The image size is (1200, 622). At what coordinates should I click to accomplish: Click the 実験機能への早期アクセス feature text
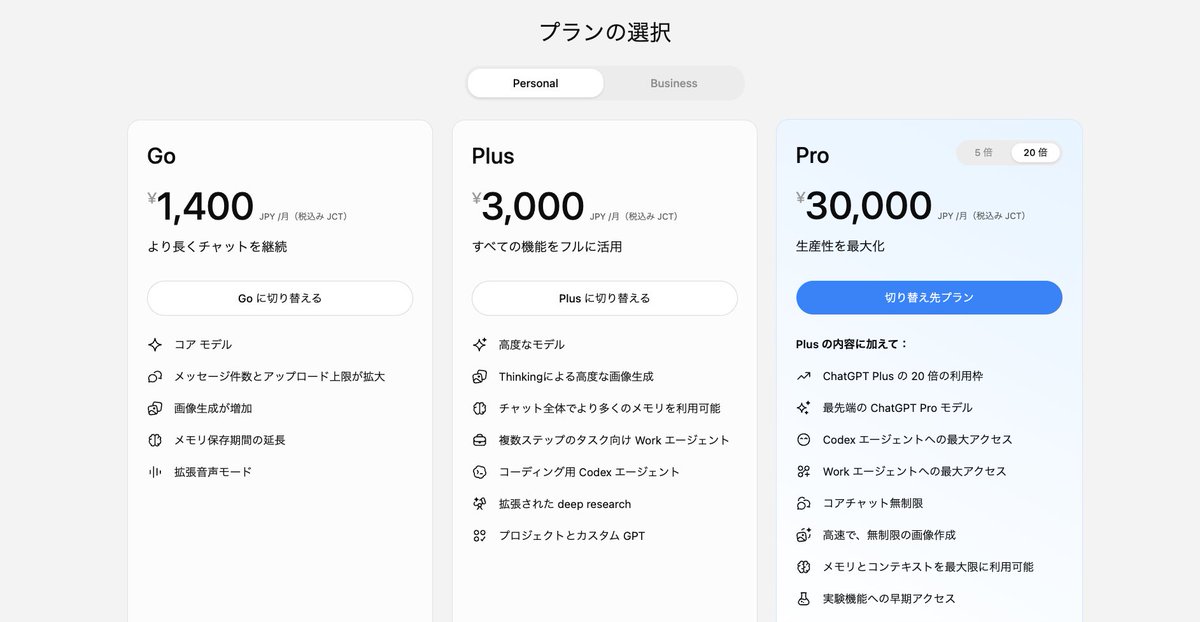(889, 599)
